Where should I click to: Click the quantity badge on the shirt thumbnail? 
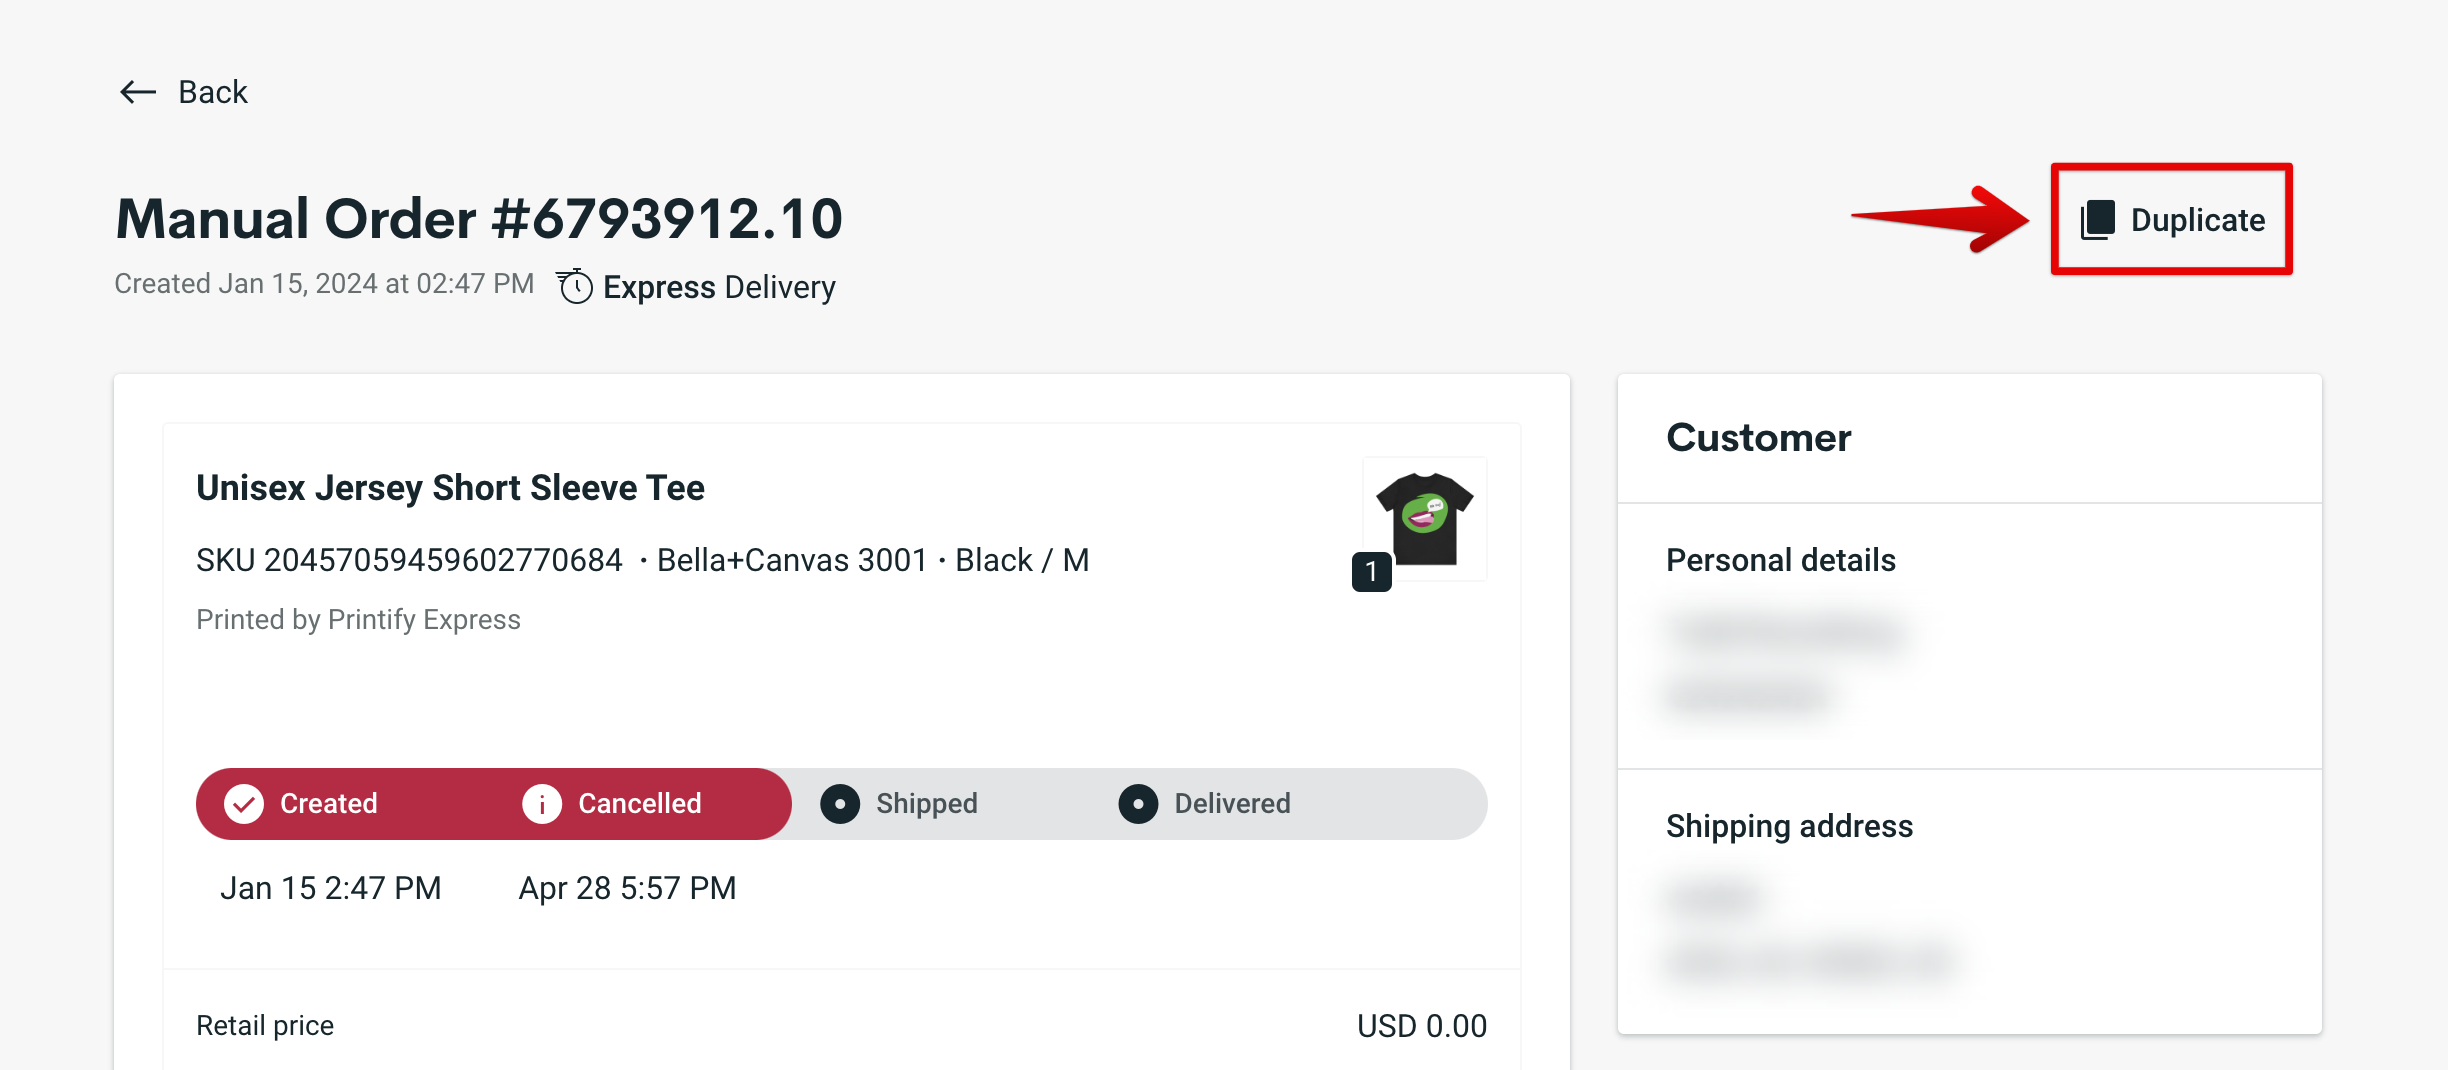click(x=1372, y=573)
